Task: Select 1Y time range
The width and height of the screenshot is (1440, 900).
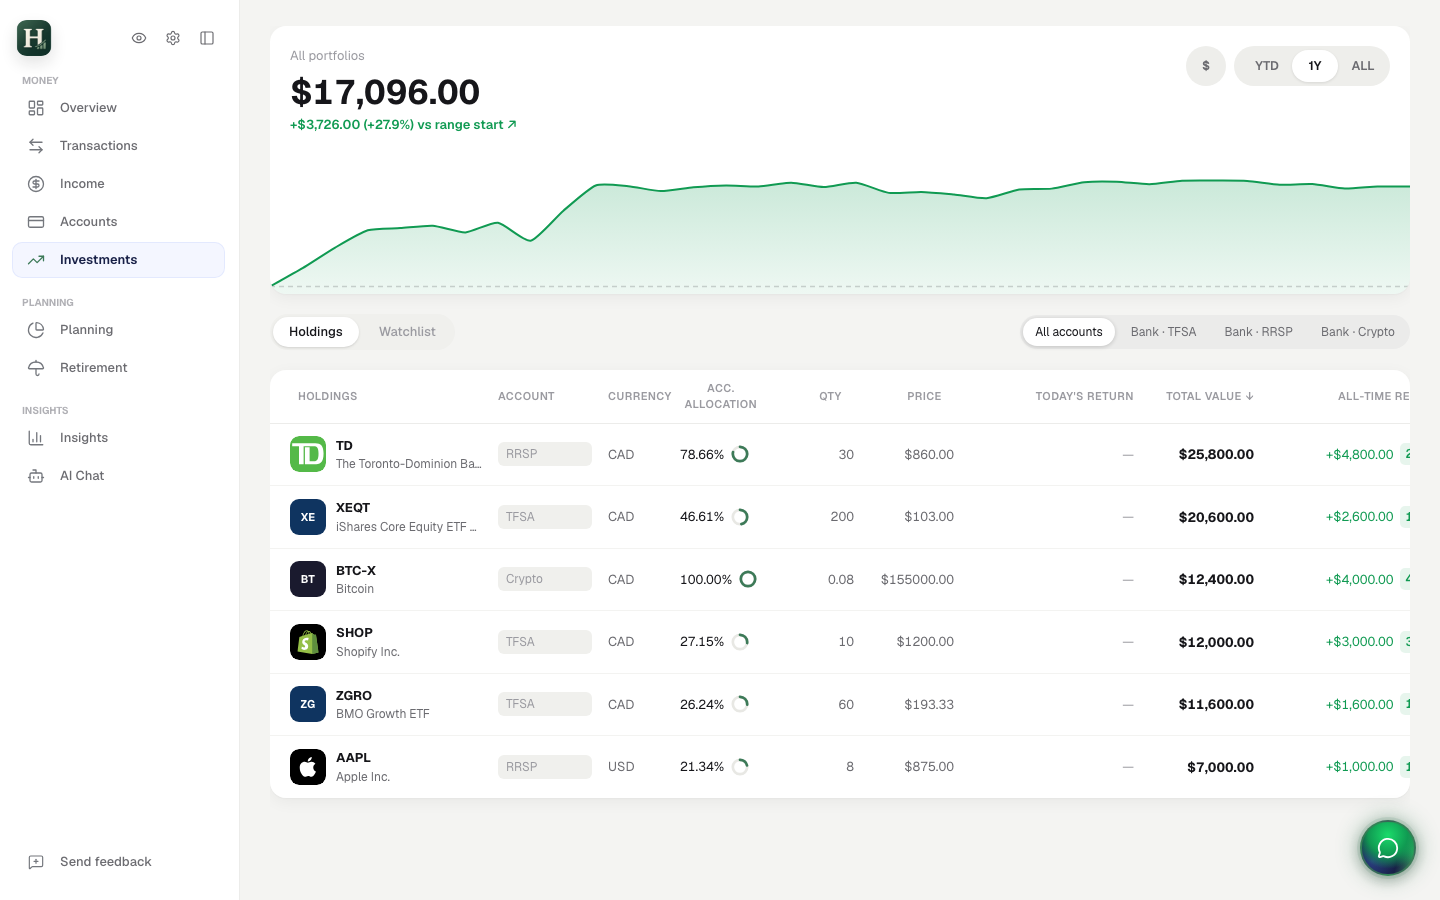Action: (x=1315, y=66)
